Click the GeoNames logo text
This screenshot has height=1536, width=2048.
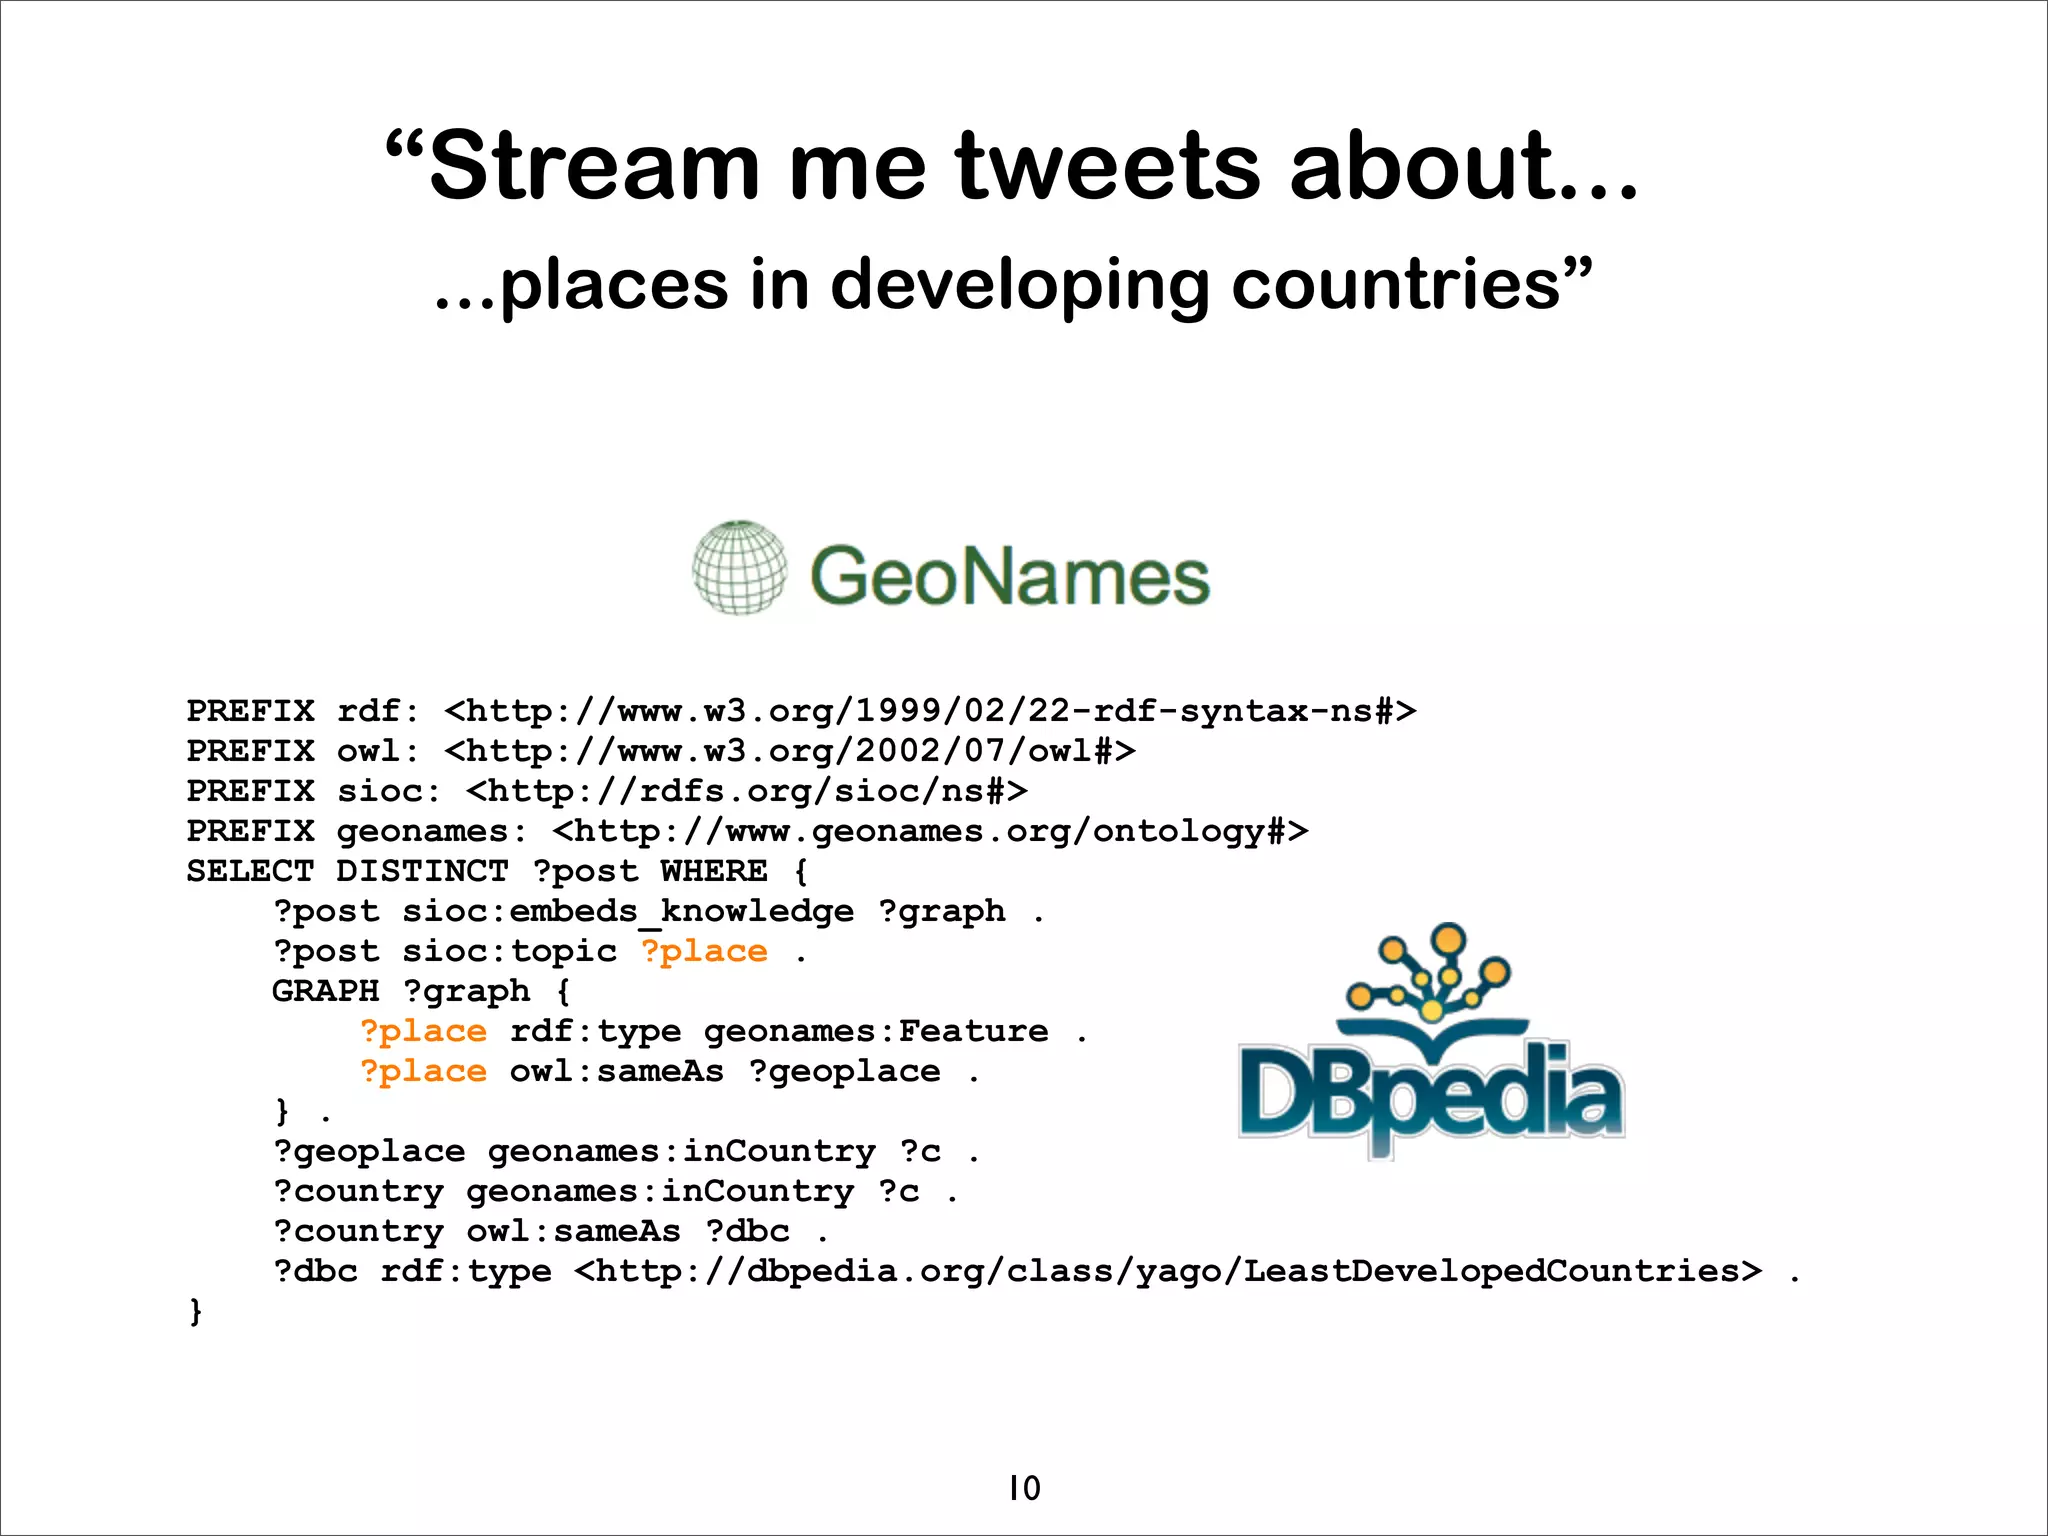point(1010,575)
